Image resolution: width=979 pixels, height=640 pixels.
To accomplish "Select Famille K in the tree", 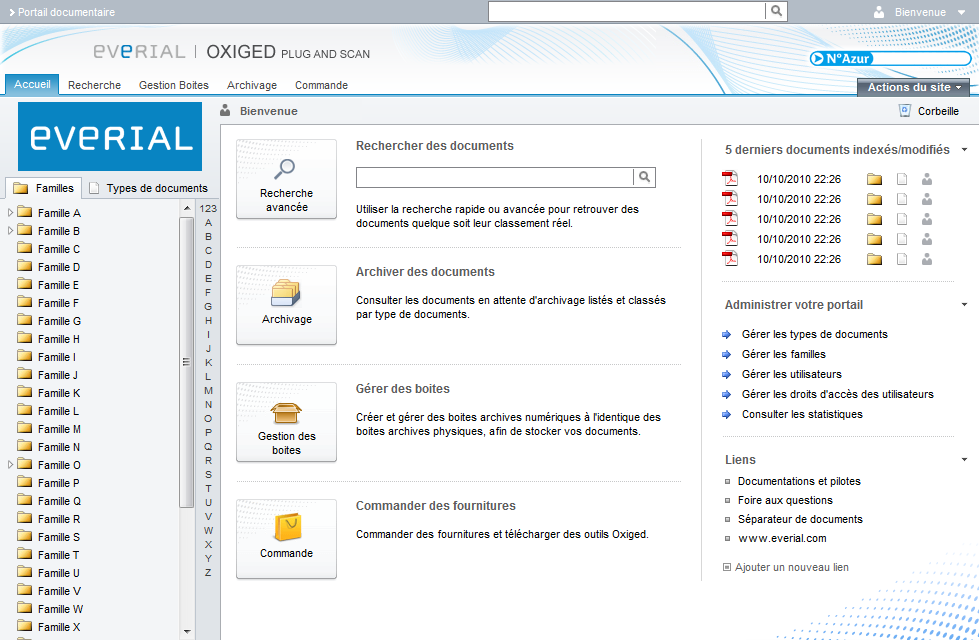I will 59,393.
